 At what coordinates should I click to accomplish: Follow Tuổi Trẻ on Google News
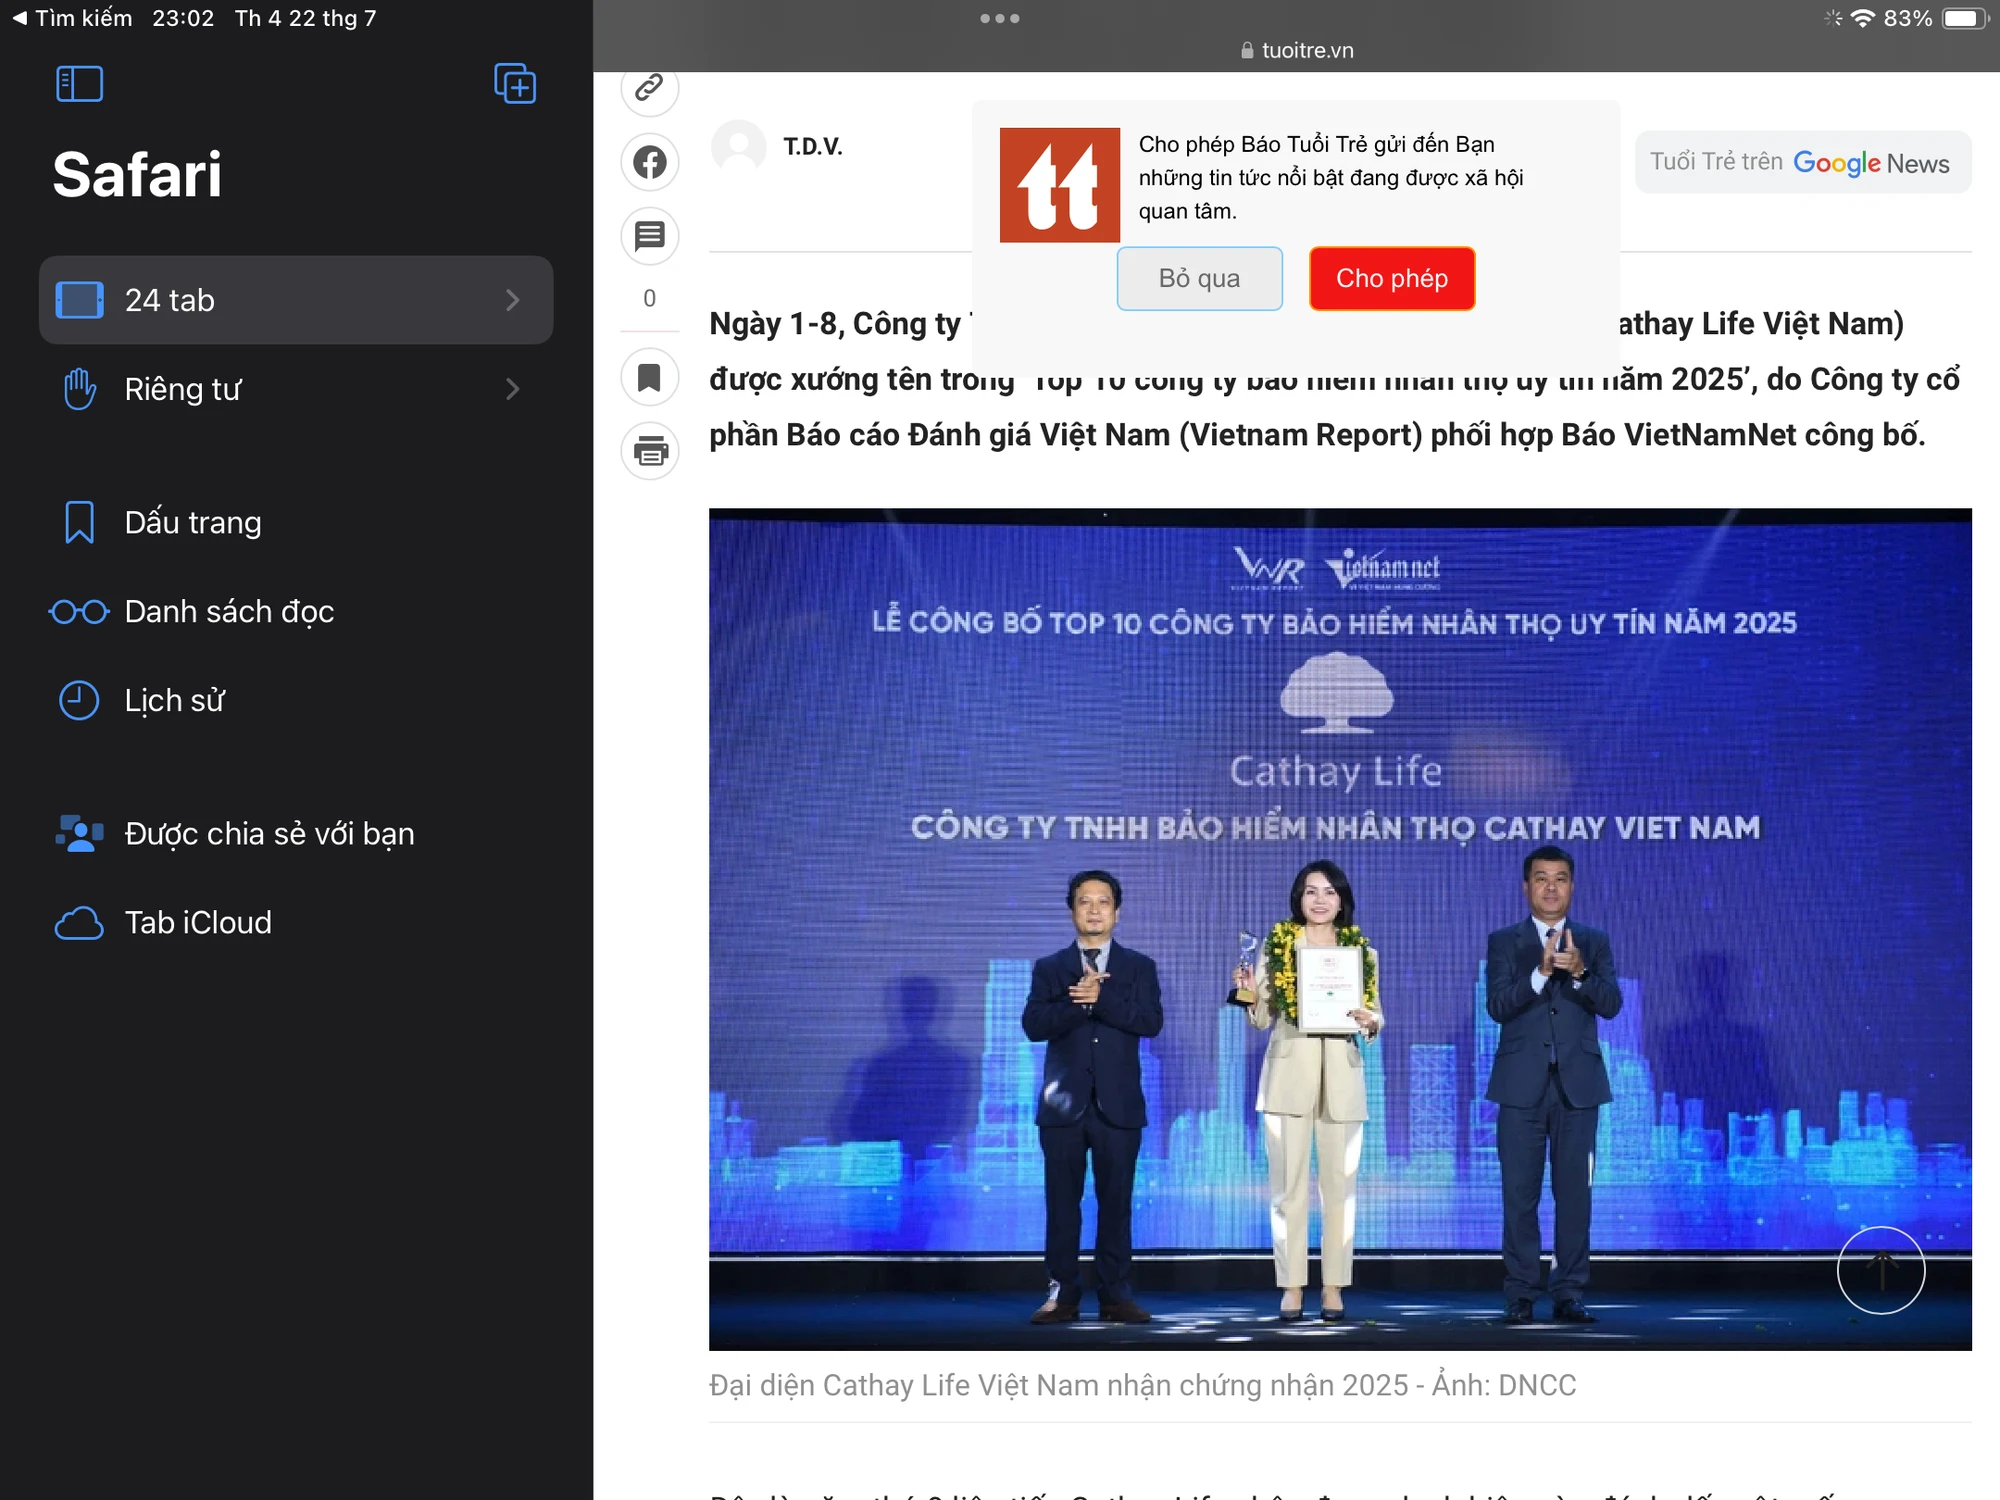[x=1802, y=162]
